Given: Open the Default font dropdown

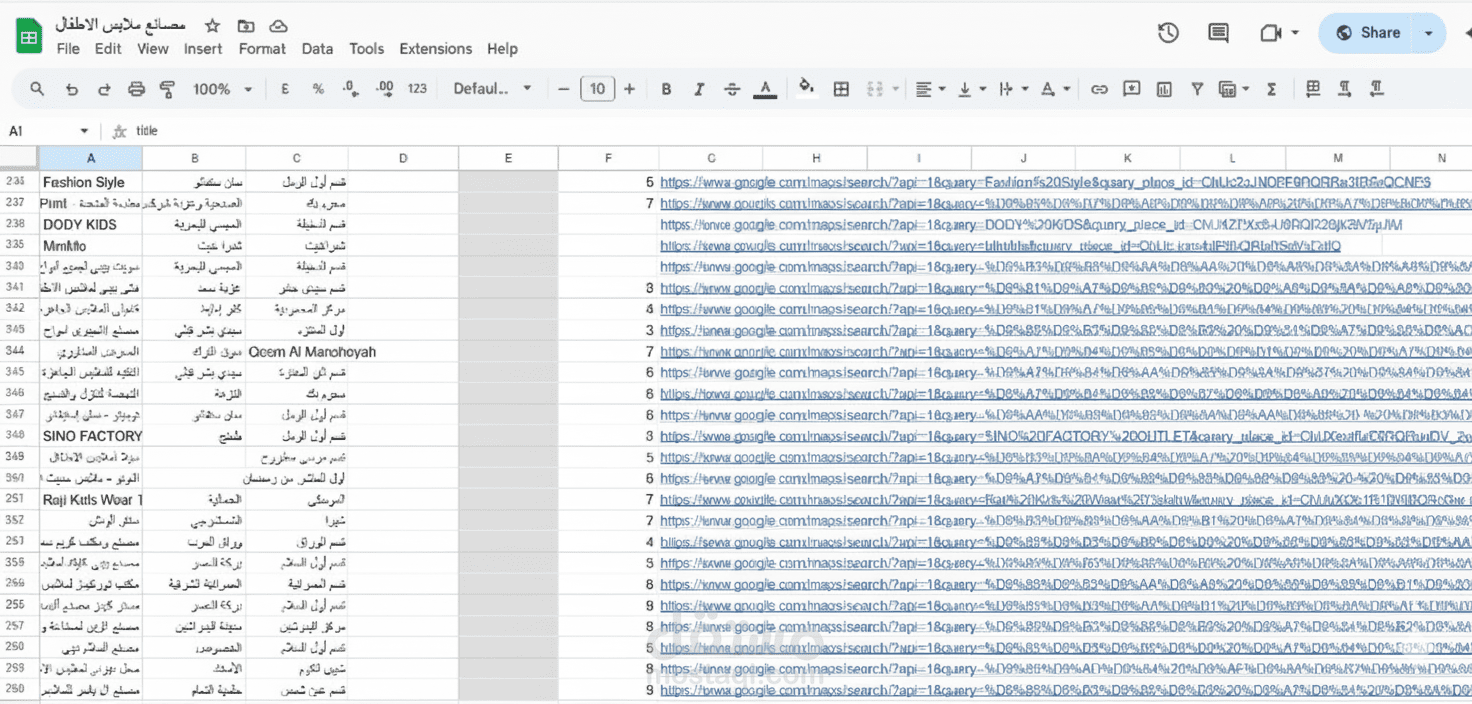Looking at the screenshot, I should point(492,89).
